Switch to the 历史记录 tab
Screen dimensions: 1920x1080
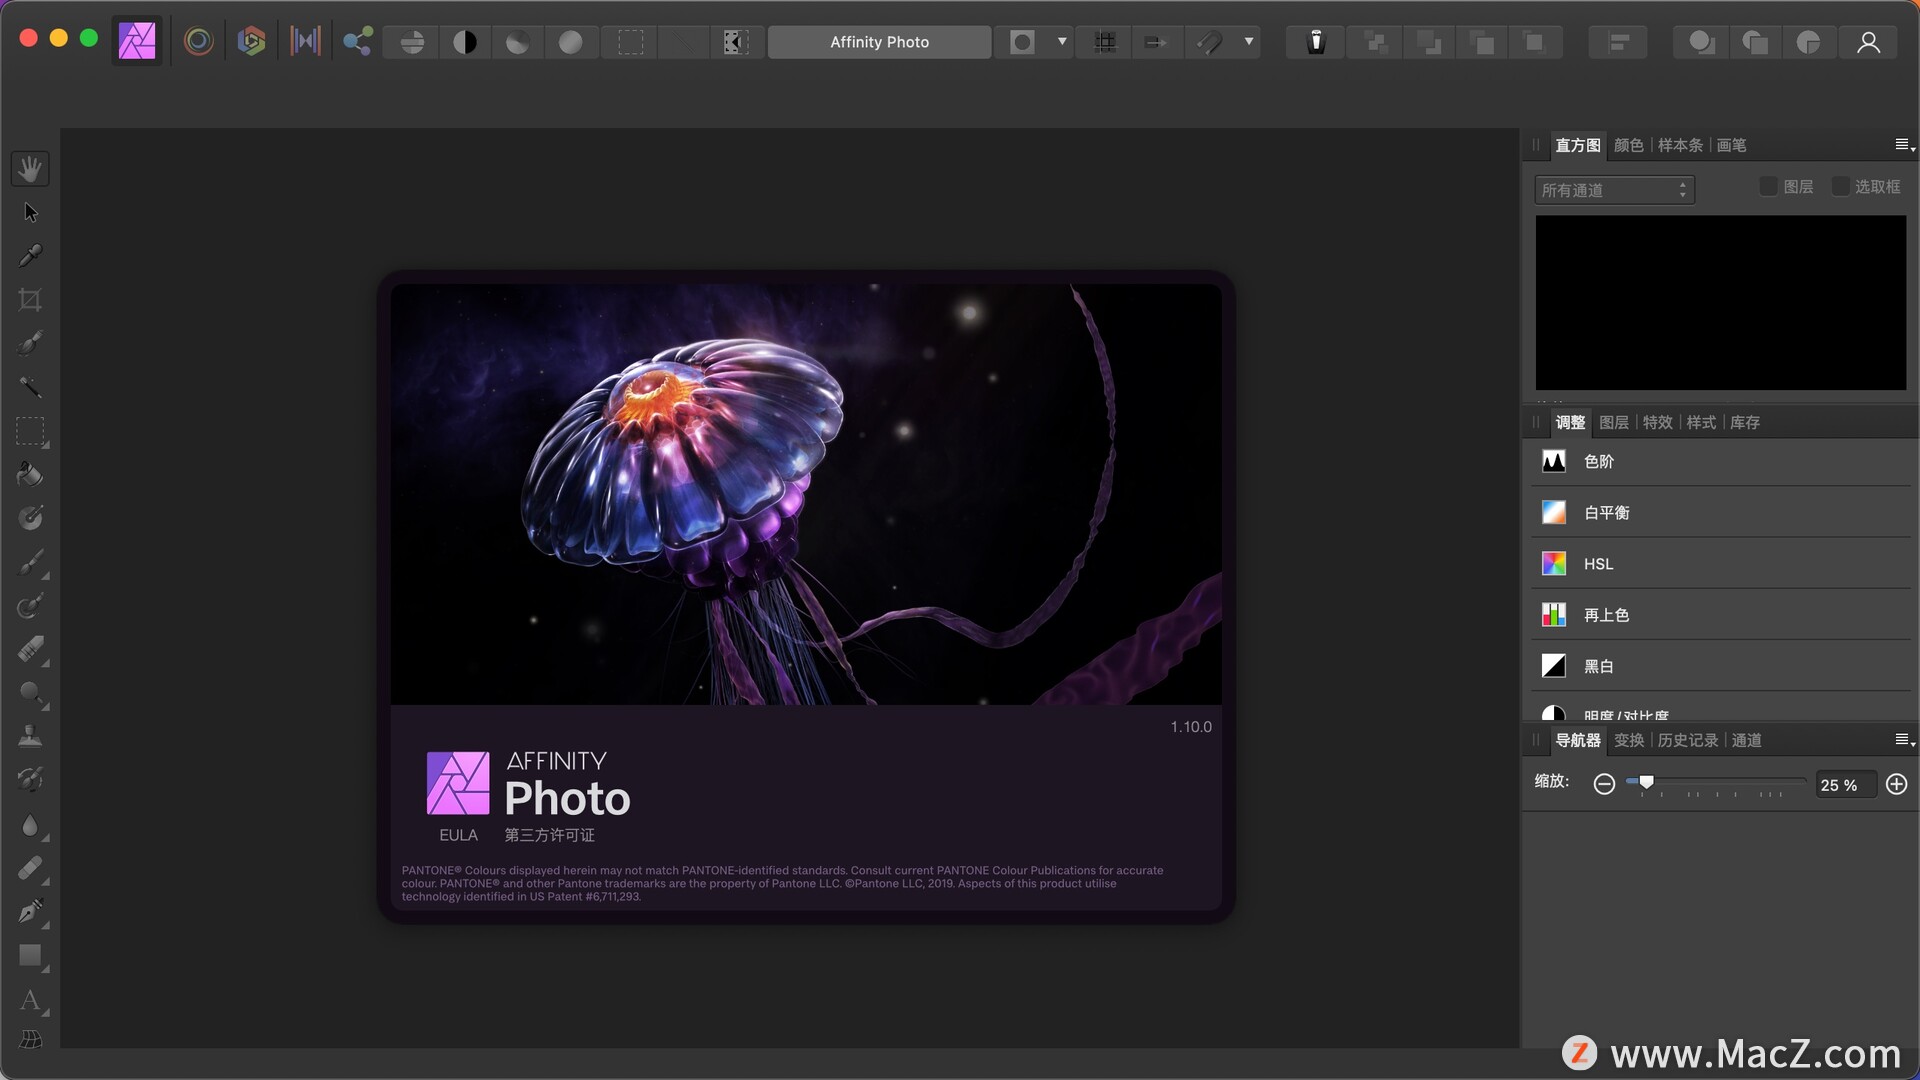[x=1687, y=741]
